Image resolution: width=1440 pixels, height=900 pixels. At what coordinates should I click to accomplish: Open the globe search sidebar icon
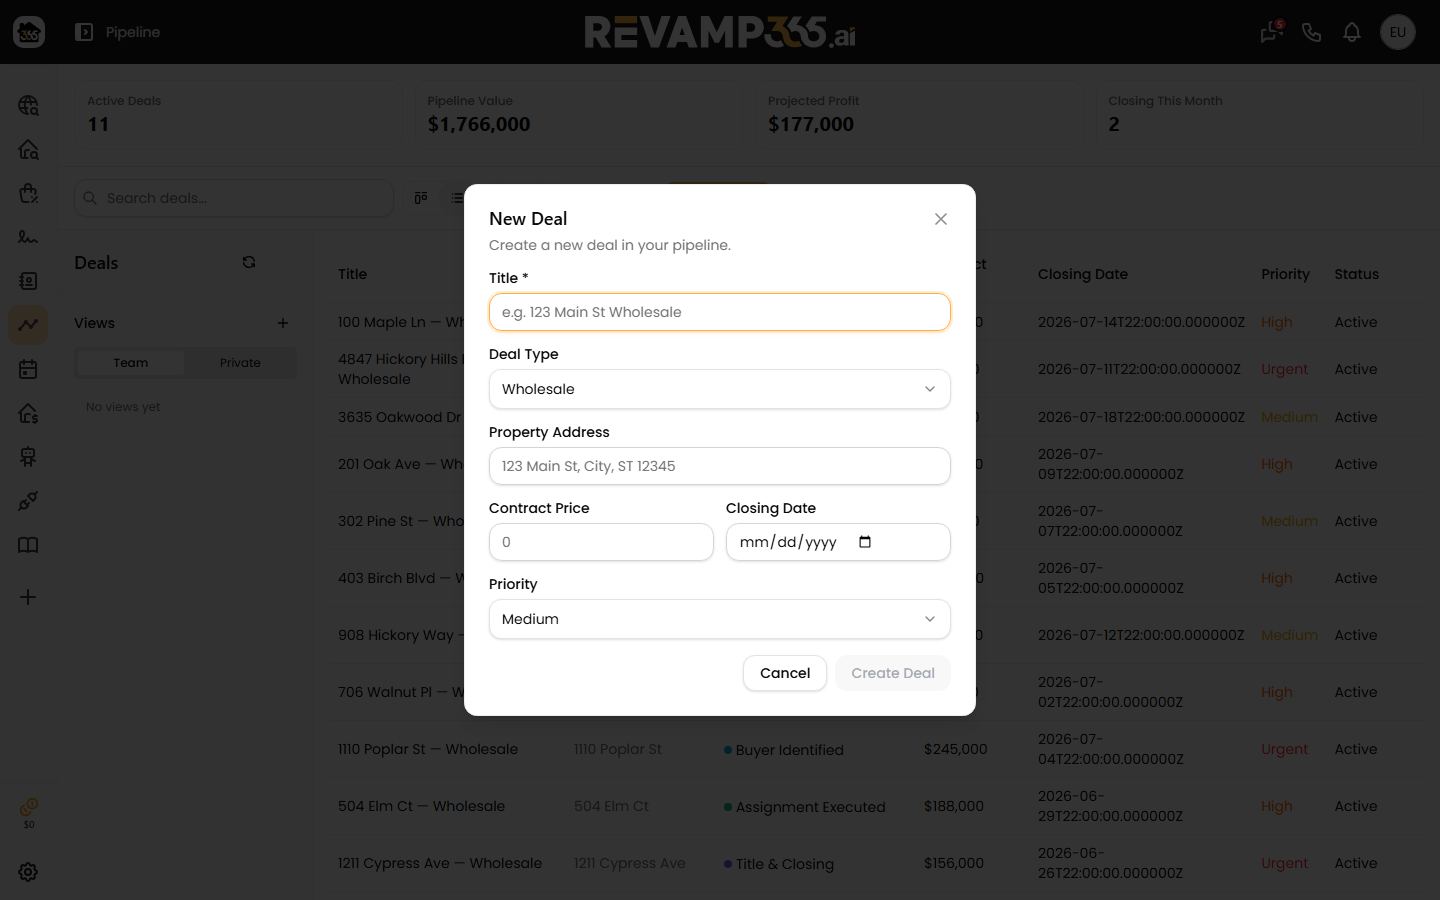tap(28, 105)
